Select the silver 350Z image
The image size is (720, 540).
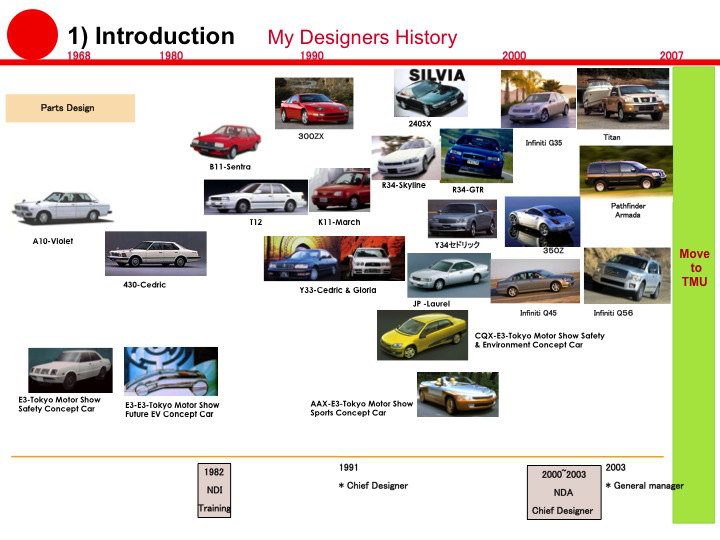[x=542, y=222]
